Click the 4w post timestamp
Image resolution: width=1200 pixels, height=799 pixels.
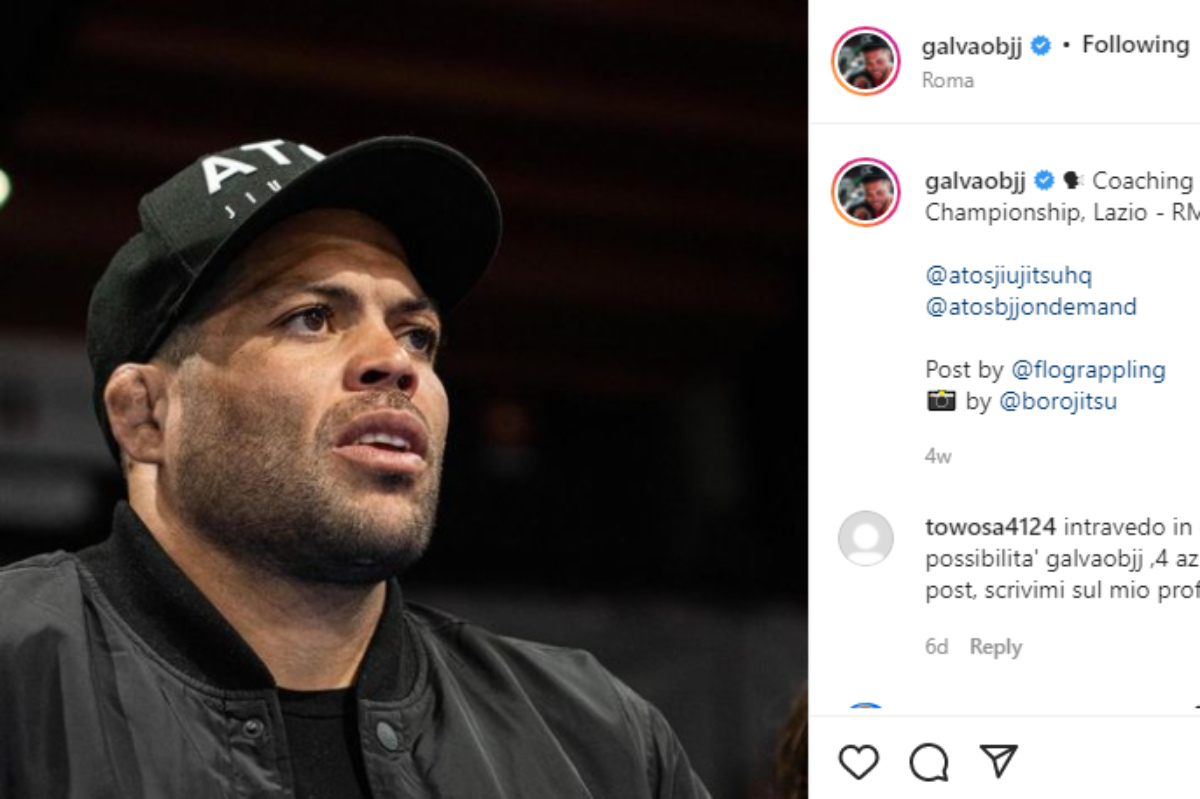coord(938,457)
